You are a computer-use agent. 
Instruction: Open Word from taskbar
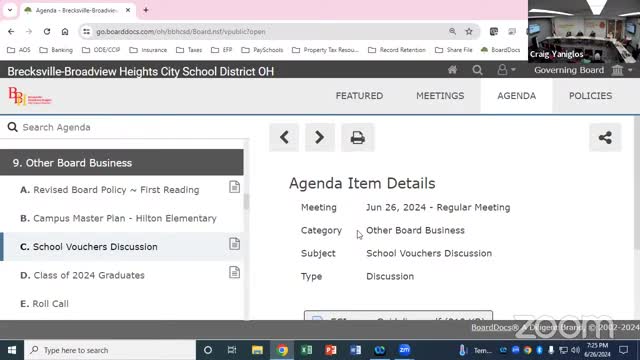click(x=355, y=350)
